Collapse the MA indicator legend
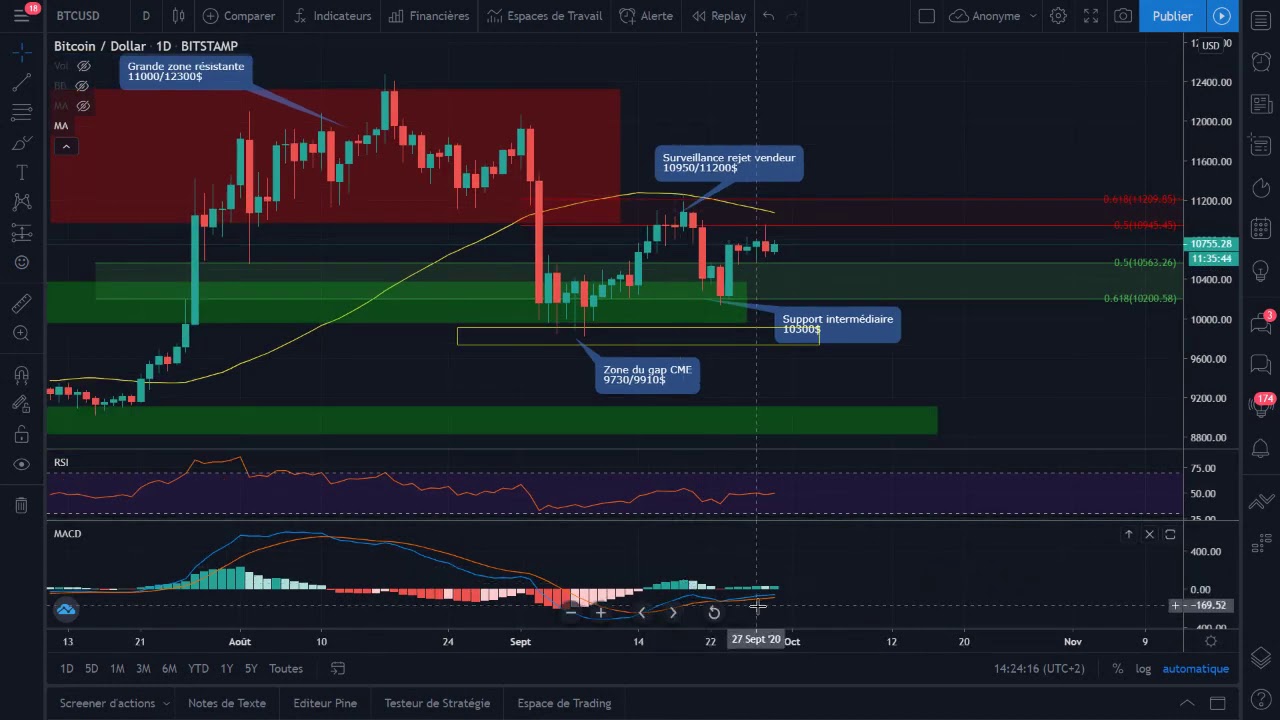Screen dimensions: 1280x720 click(66, 146)
